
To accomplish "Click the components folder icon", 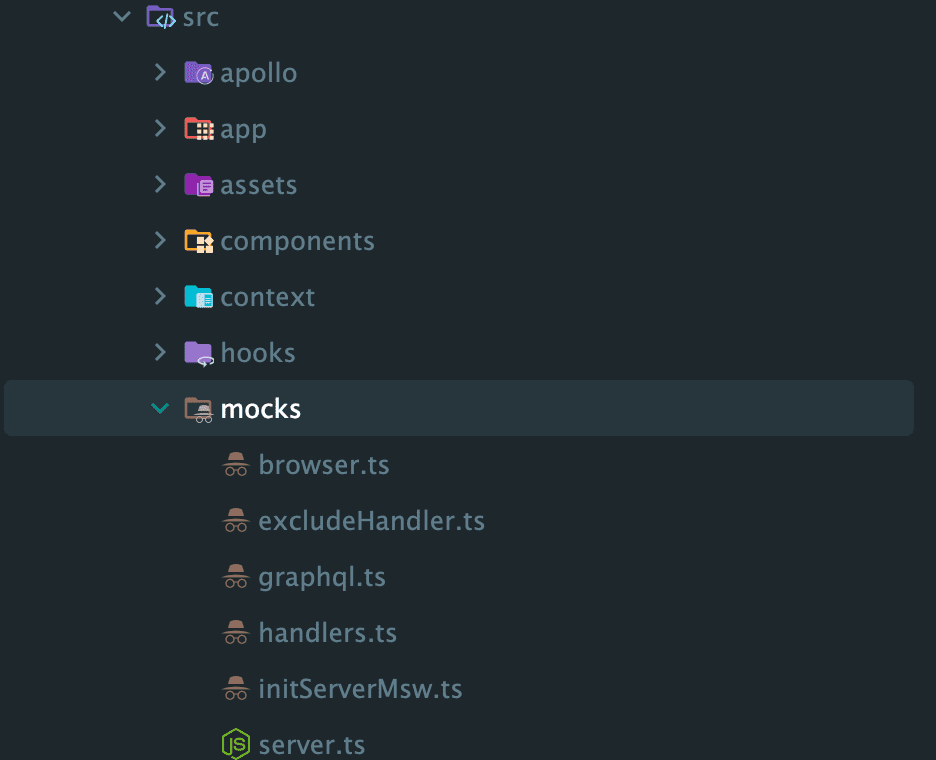I will tap(196, 240).
